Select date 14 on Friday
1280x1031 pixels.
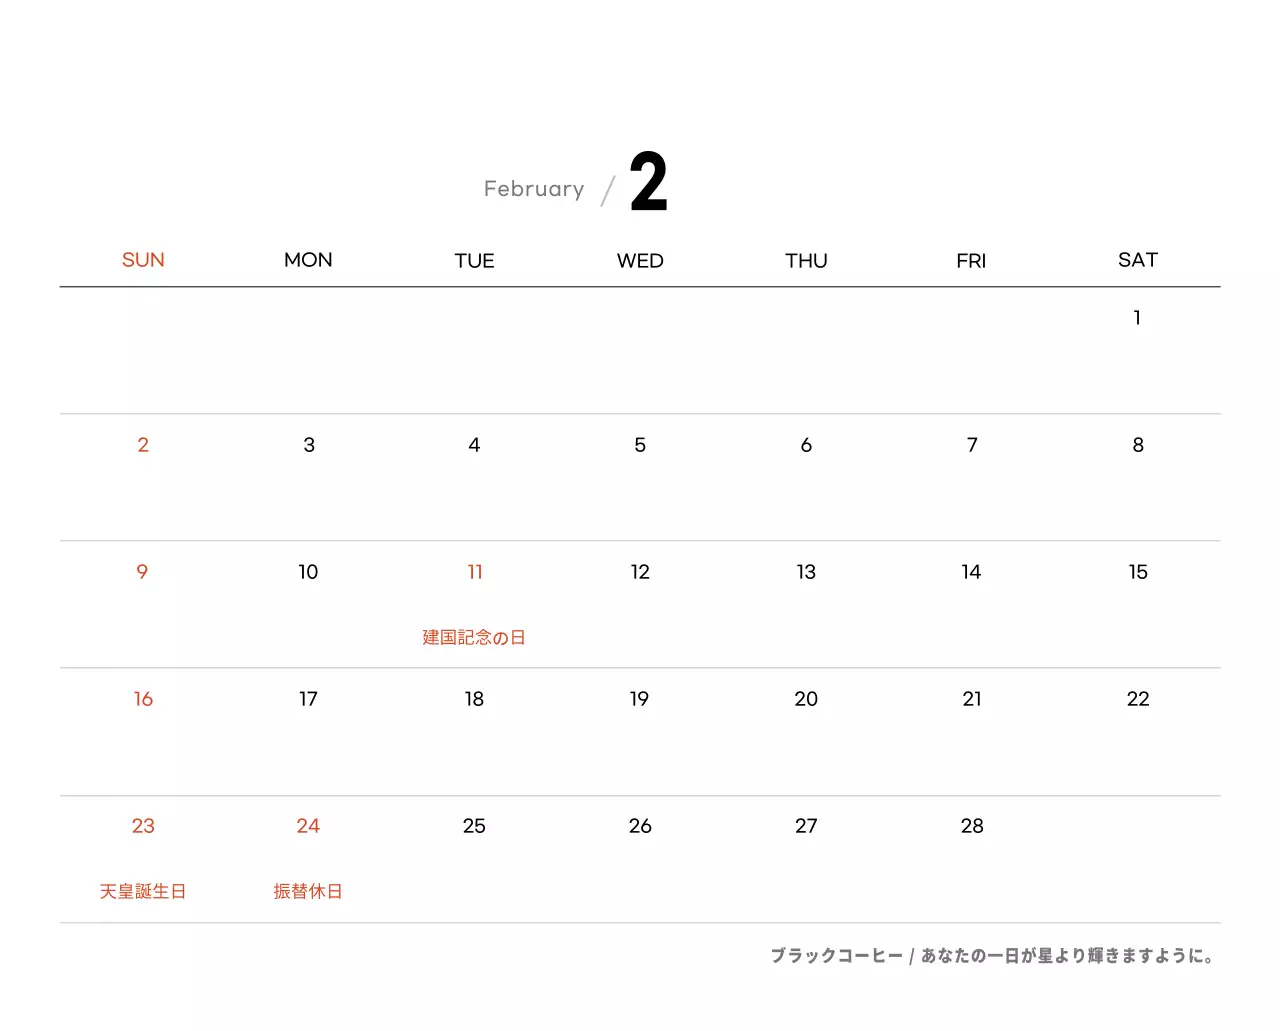pyautogui.click(x=971, y=572)
